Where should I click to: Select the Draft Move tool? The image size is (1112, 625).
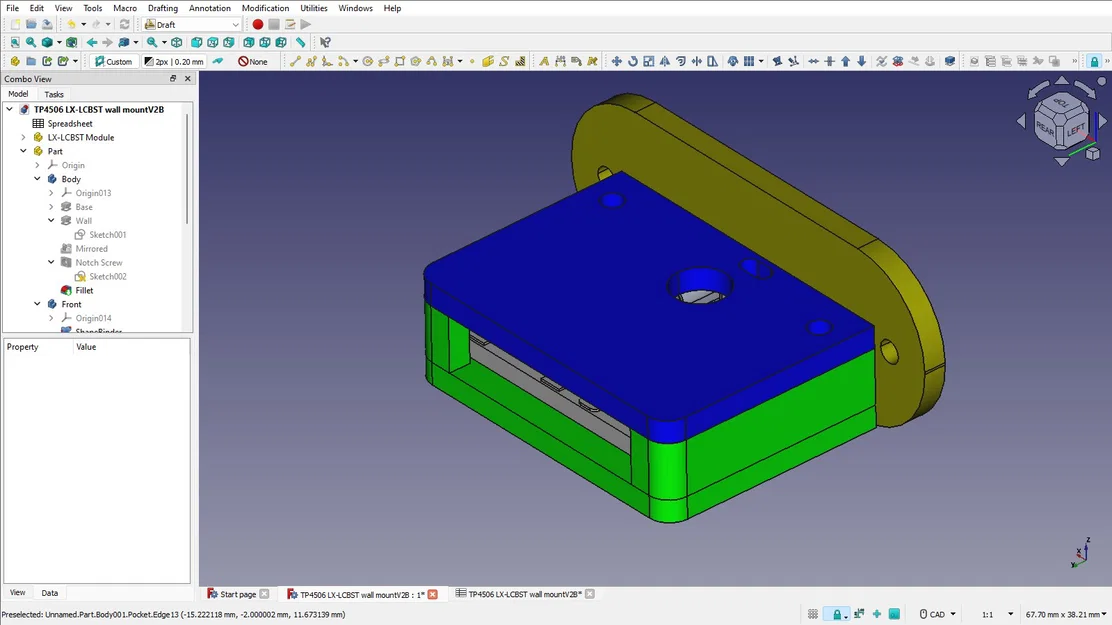616,62
